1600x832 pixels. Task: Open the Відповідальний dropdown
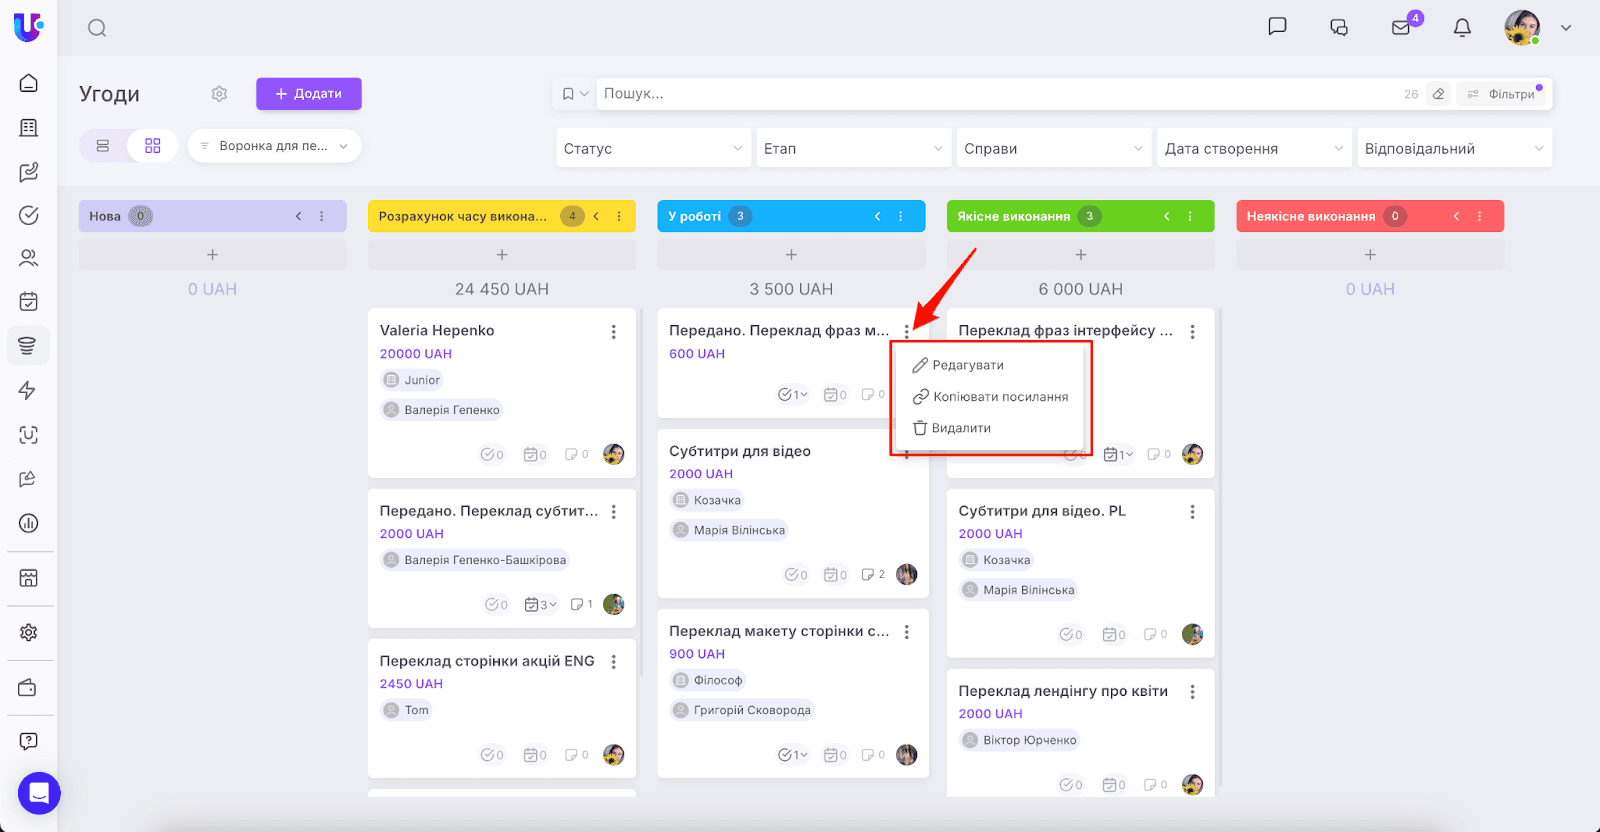click(x=1453, y=149)
